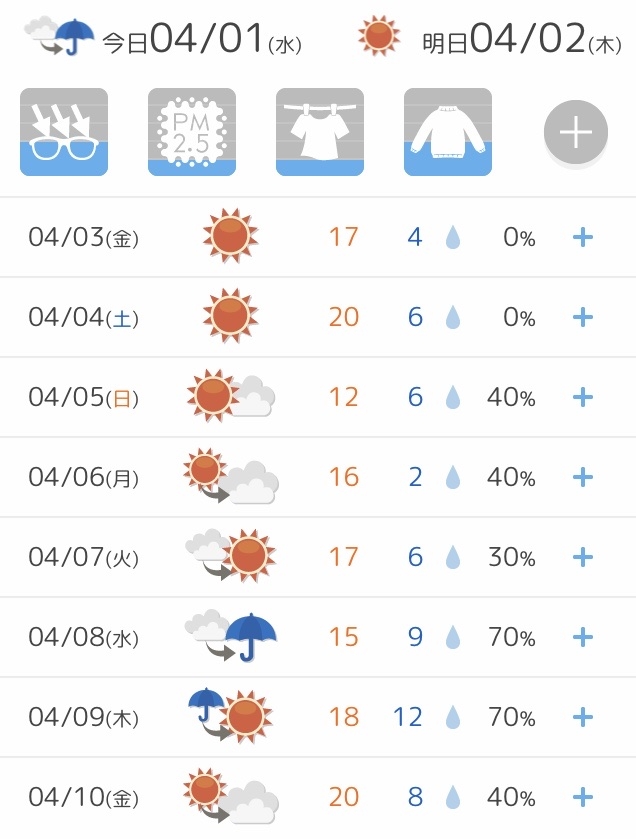The width and height of the screenshot is (636, 839).
Task: Switch to the 明日 04/02 tab
Action: [489, 37]
